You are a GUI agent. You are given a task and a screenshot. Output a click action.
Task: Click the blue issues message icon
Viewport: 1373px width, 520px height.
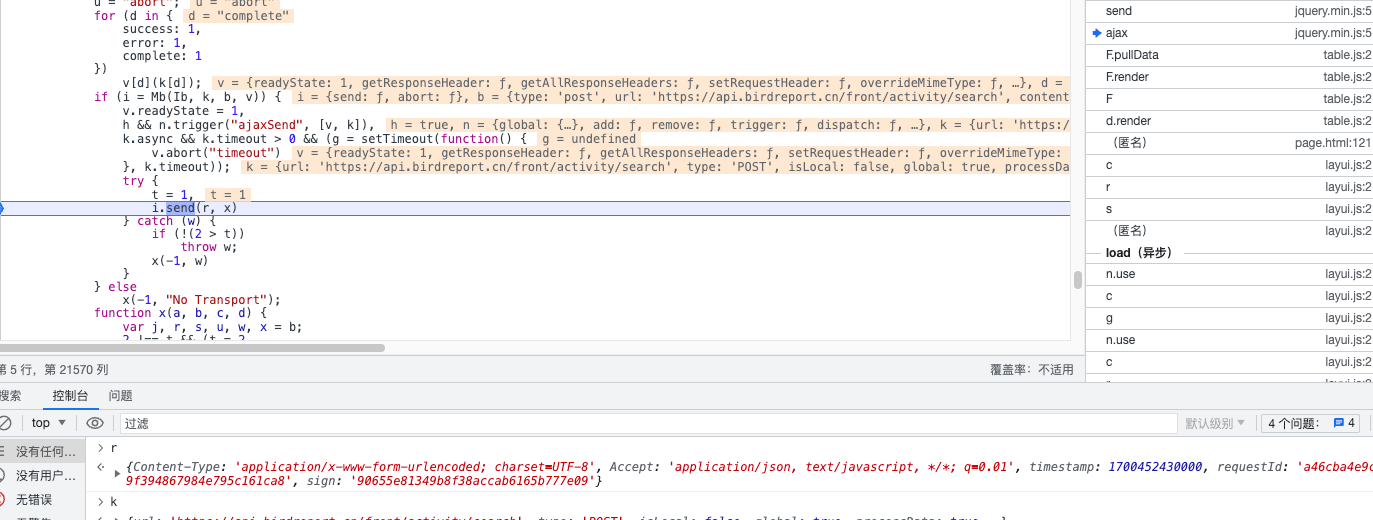click(x=1339, y=423)
